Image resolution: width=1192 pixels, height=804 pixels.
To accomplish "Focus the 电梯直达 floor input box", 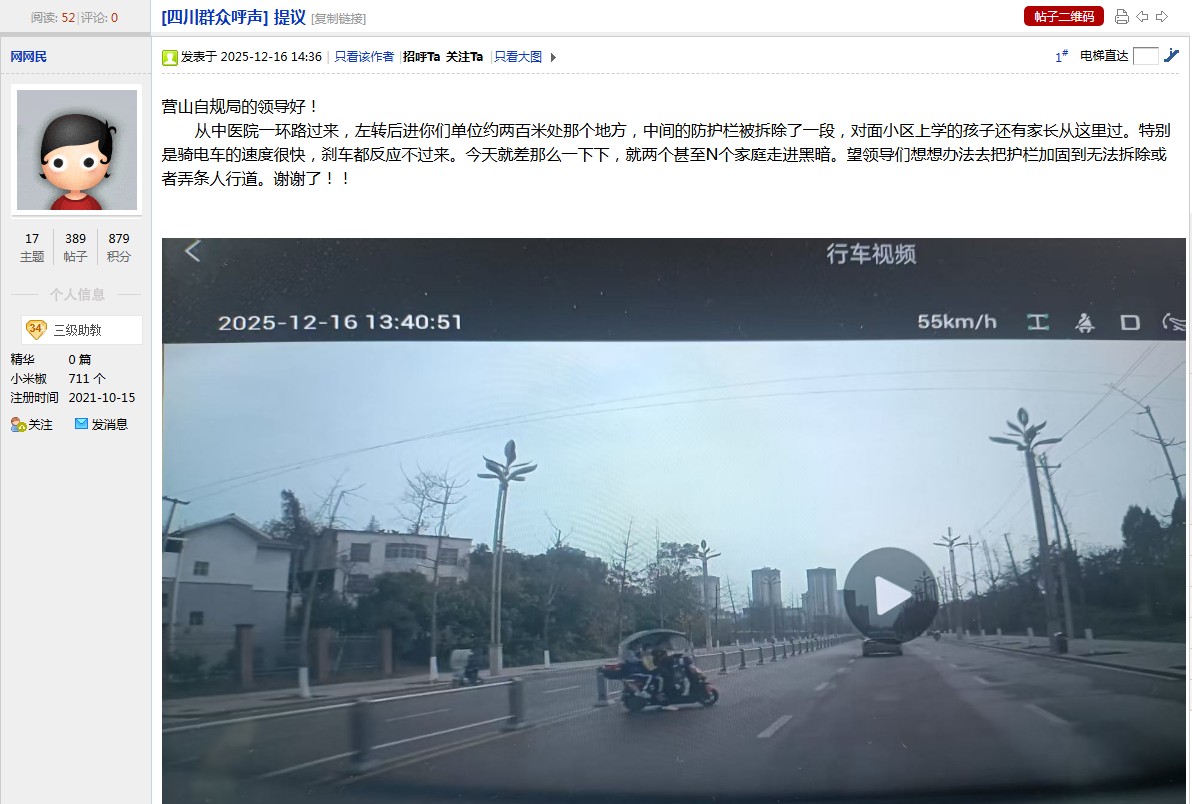I will pyautogui.click(x=1145, y=55).
